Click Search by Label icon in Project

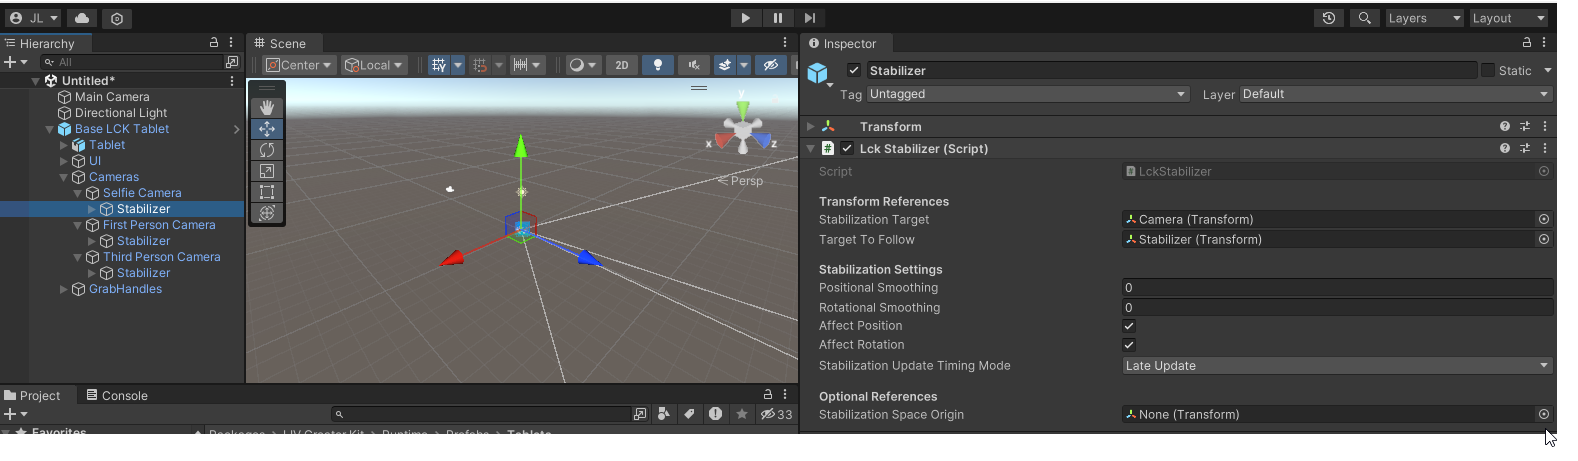pos(689,414)
